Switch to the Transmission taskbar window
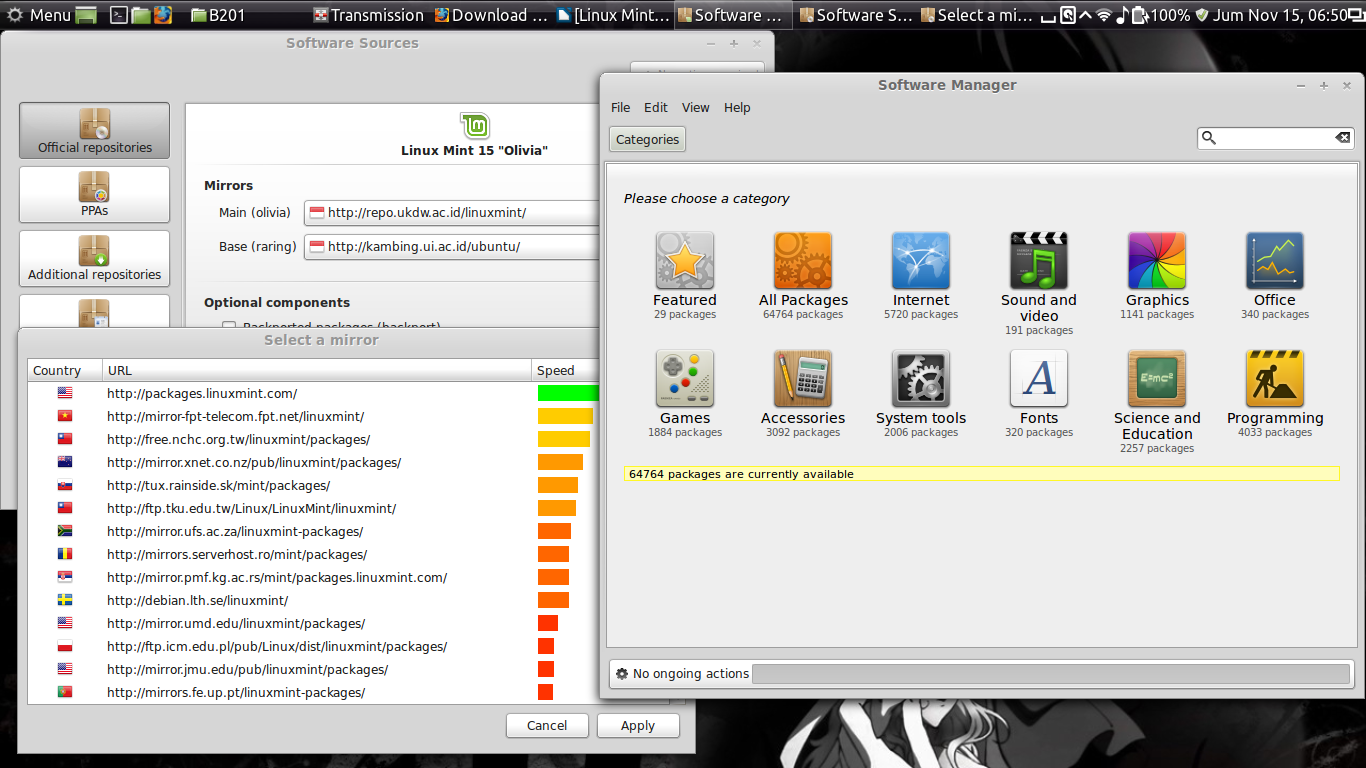1366x768 pixels. [x=369, y=15]
